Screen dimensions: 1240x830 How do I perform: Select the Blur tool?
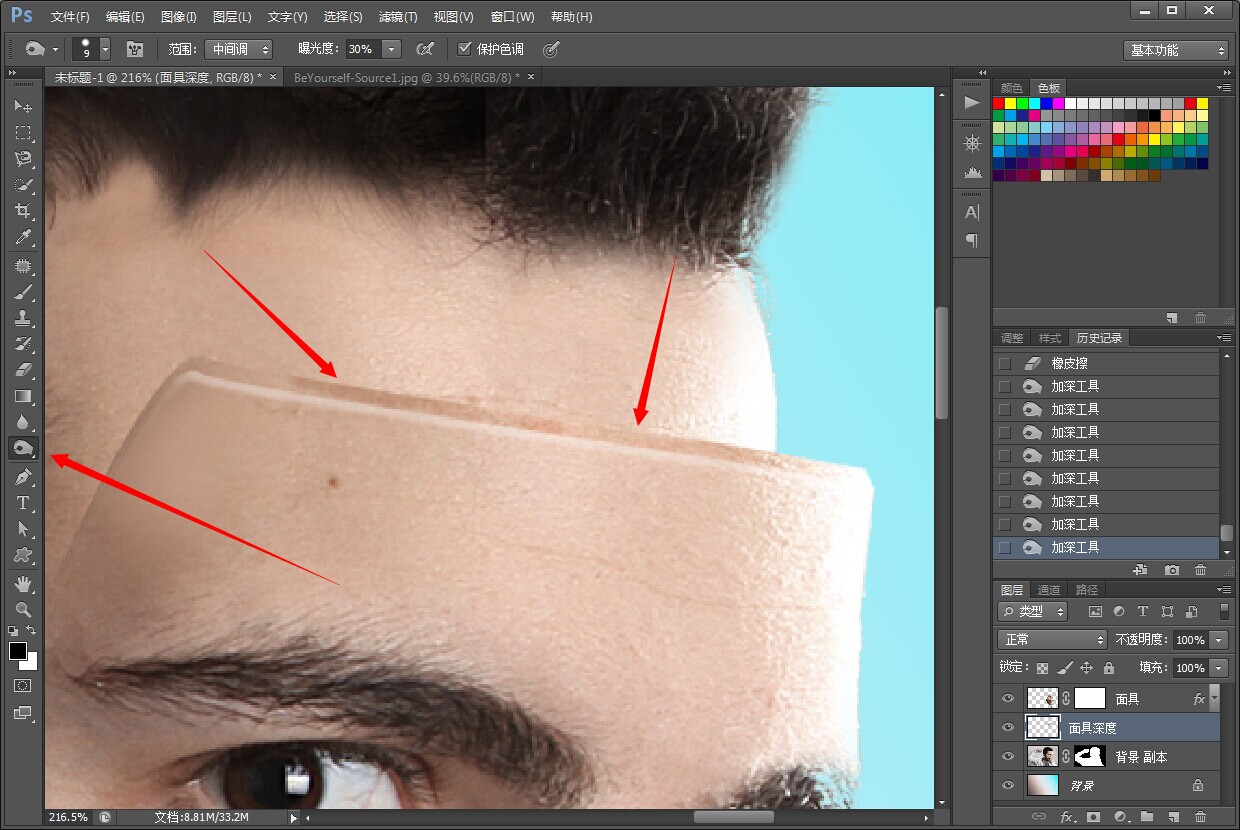pyautogui.click(x=23, y=422)
